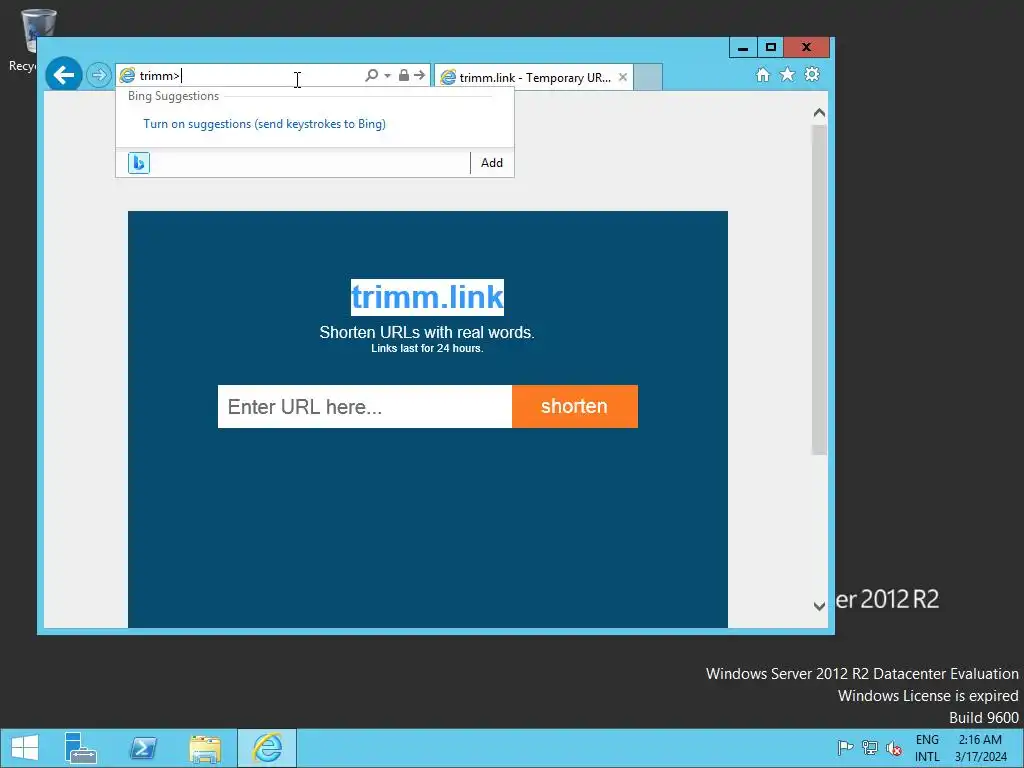Screen dimensions: 1024x768
Task: Click scrollbar down arrow in browser
Action: [x=819, y=606]
